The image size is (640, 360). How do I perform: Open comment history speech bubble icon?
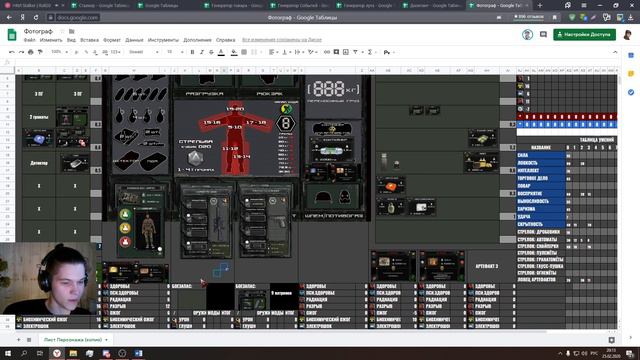tap(543, 35)
